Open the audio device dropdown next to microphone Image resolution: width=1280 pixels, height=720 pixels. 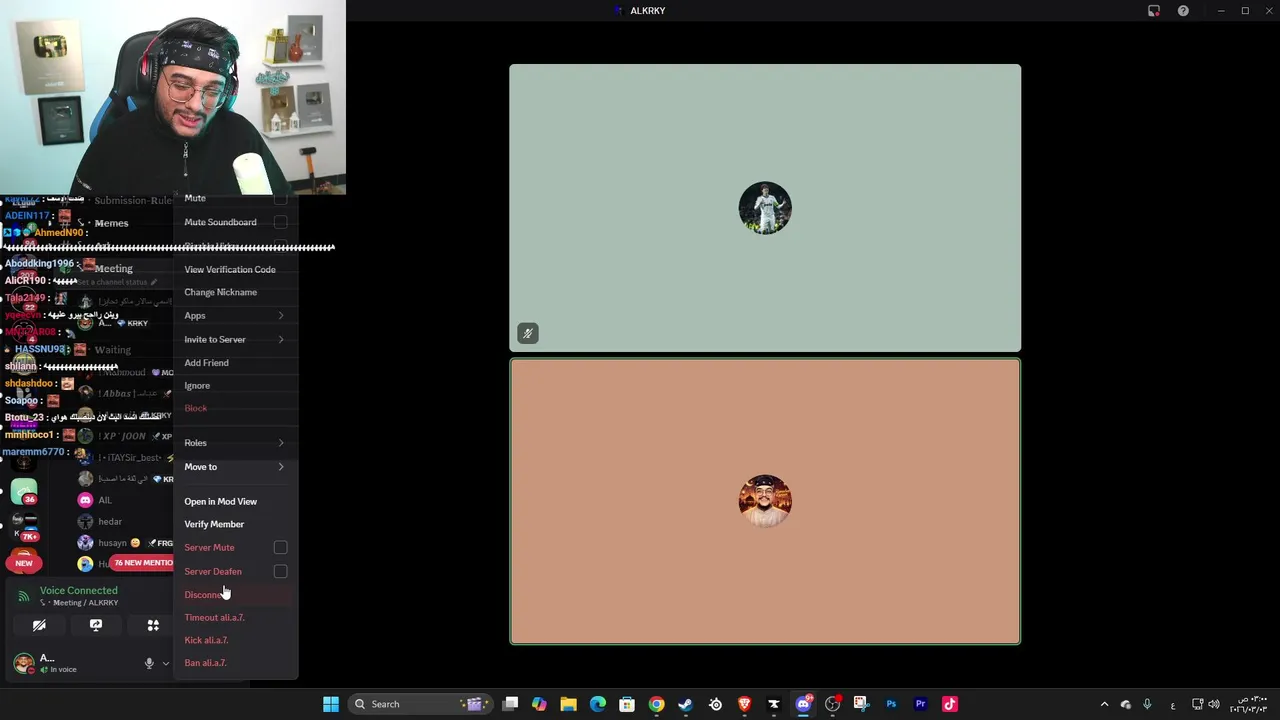coord(166,663)
